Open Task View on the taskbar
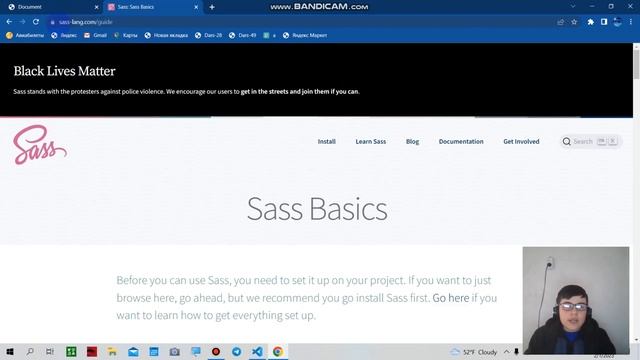 [50, 351]
